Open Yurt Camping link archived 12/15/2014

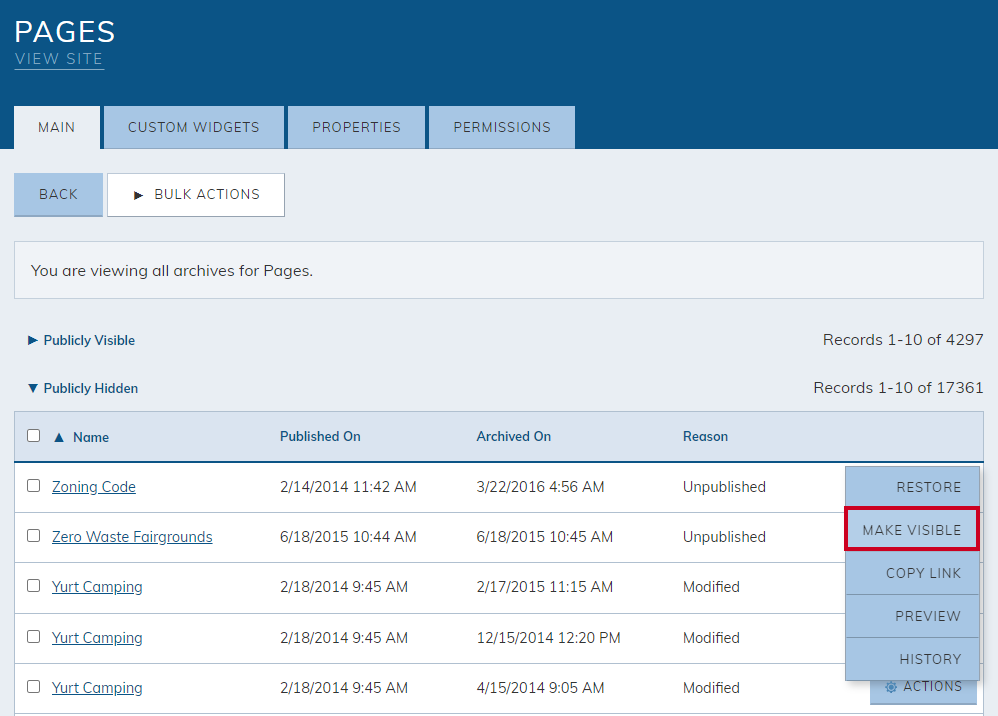(x=97, y=638)
